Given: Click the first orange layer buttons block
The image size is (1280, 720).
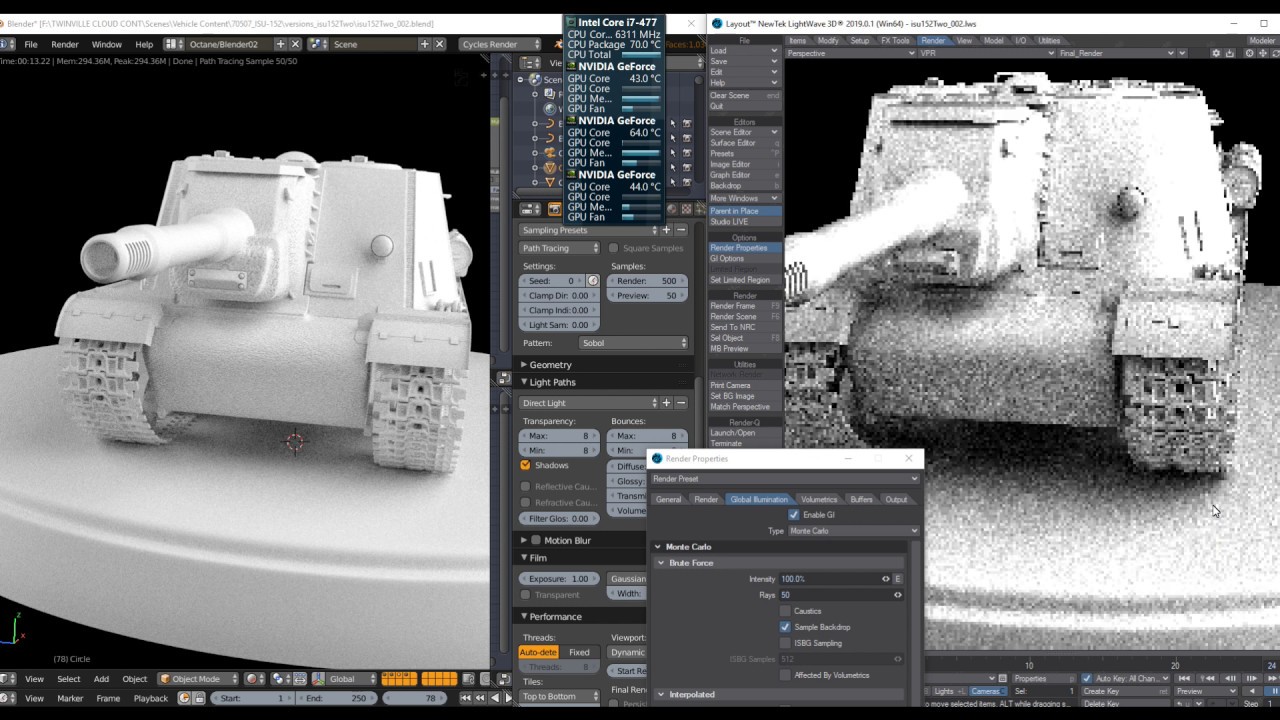Looking at the screenshot, I should [399, 679].
